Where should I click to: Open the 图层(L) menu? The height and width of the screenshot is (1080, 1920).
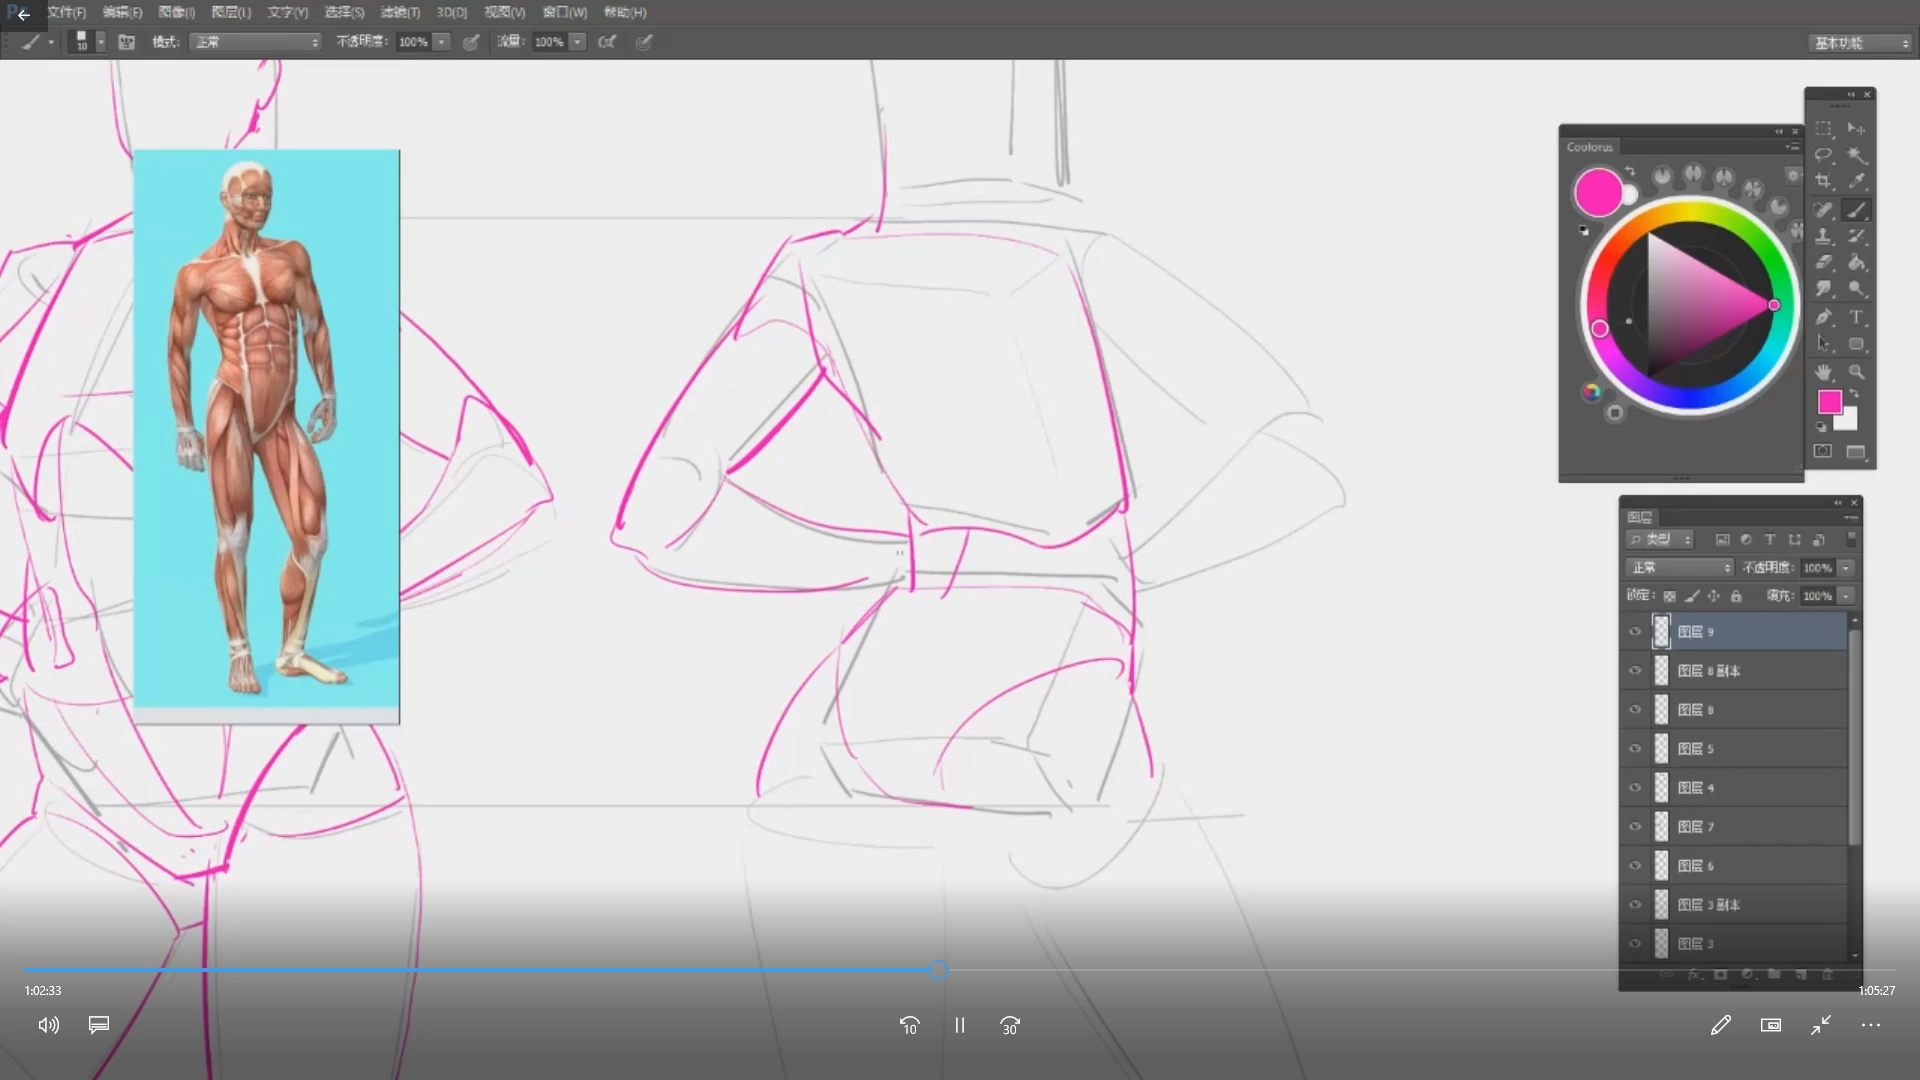[231, 12]
